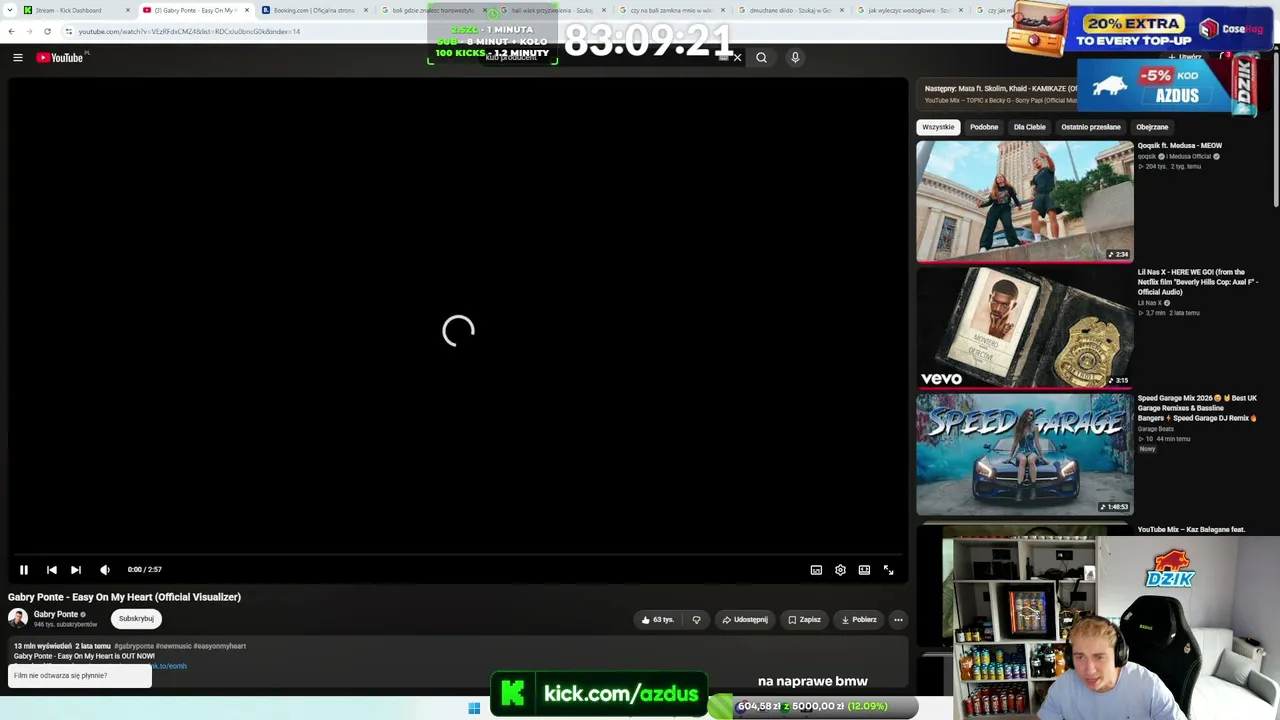1280x720 pixels.
Task: Dislike the Gabry Ponte video
Action: [697, 620]
